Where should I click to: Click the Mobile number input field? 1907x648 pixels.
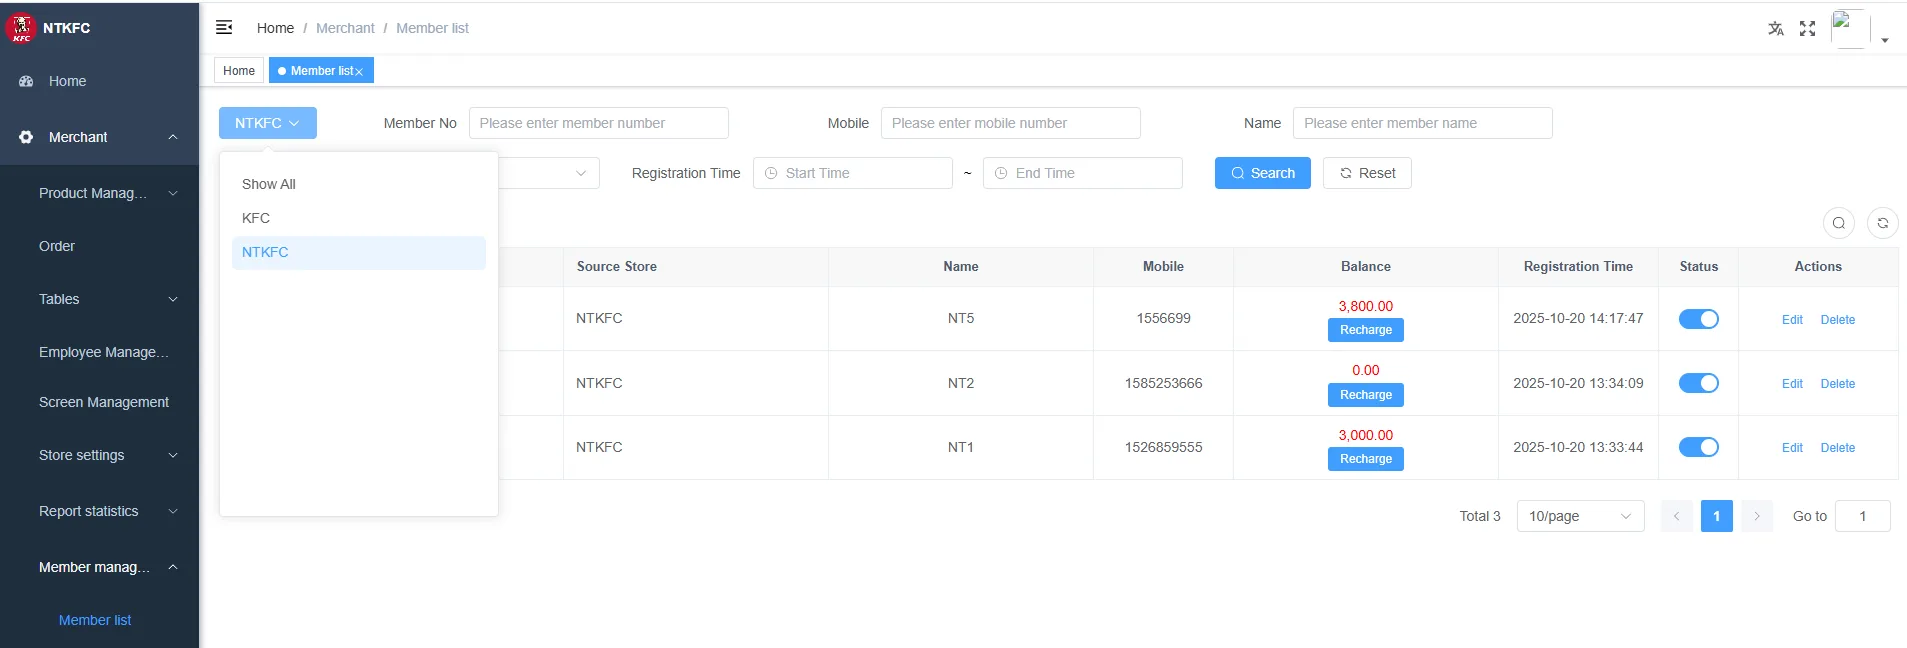(1010, 123)
